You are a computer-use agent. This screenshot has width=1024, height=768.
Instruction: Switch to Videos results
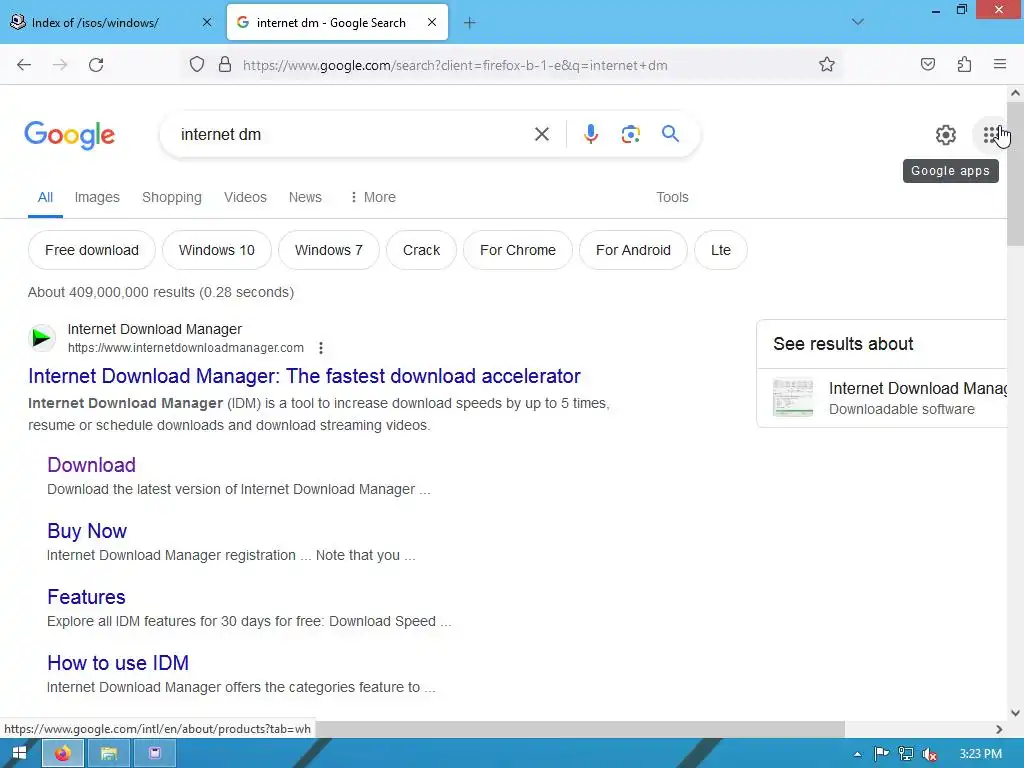(x=245, y=197)
